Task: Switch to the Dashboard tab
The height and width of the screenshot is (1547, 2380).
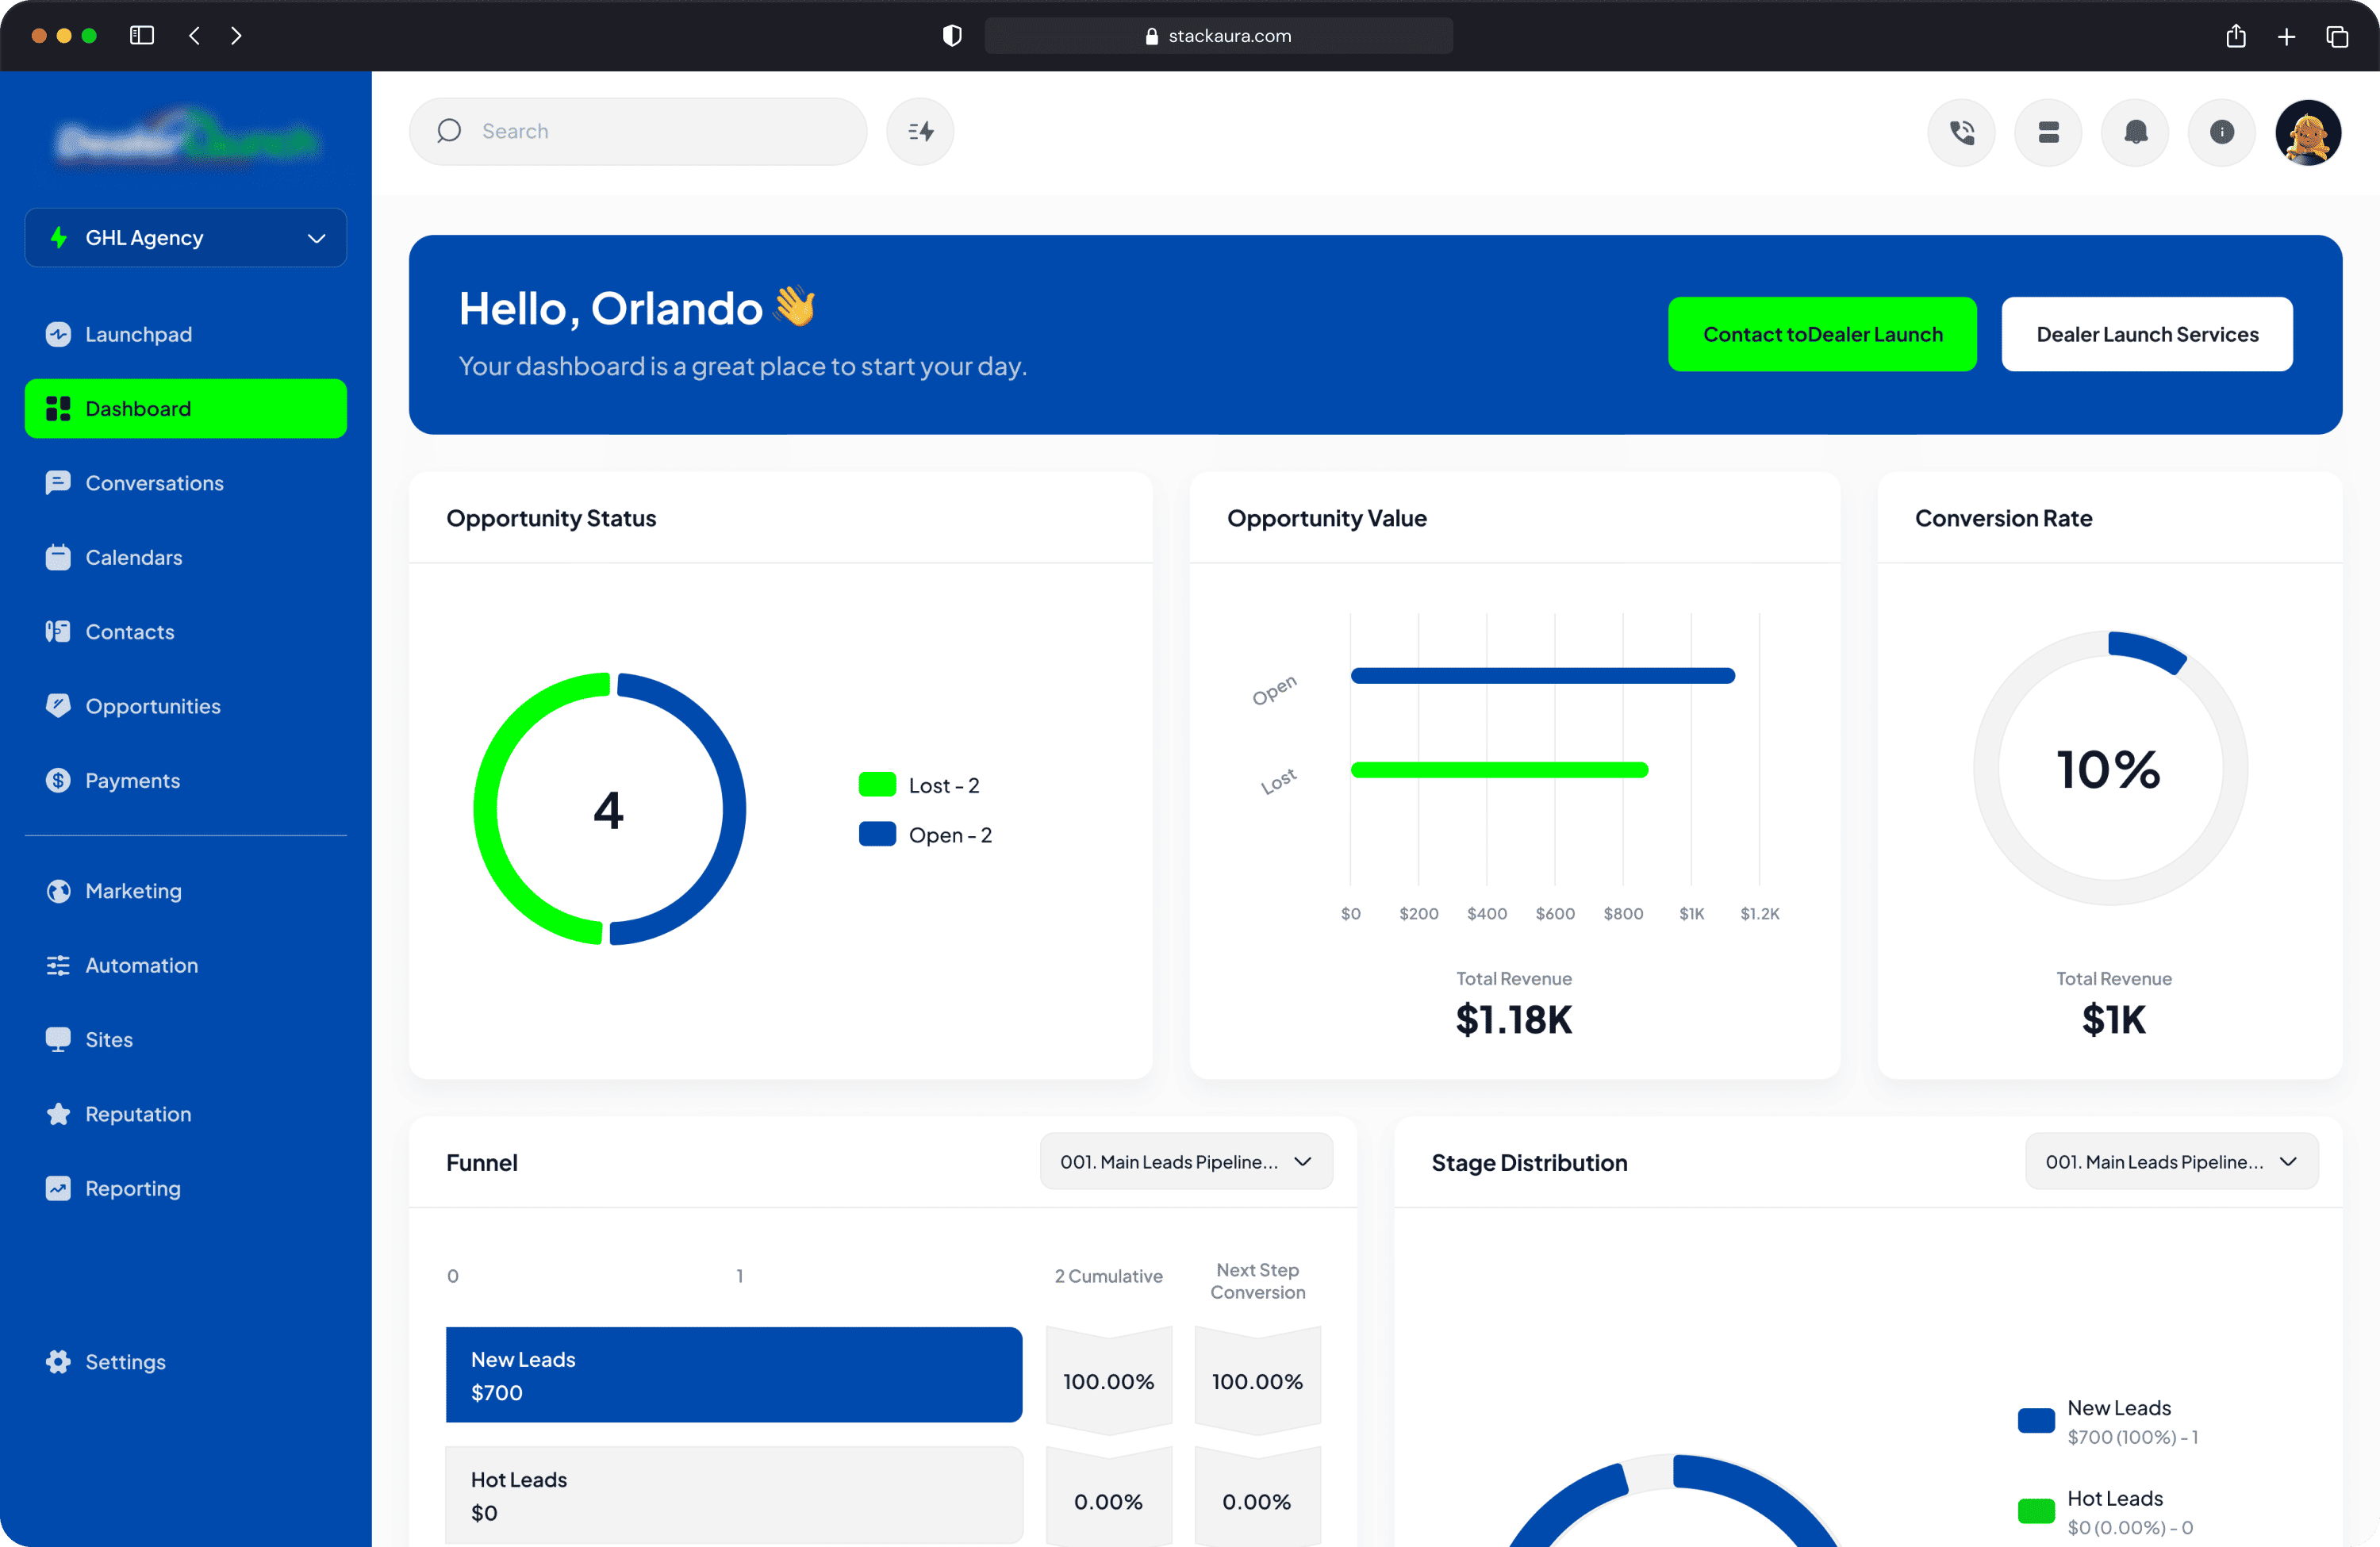Action: click(137, 408)
